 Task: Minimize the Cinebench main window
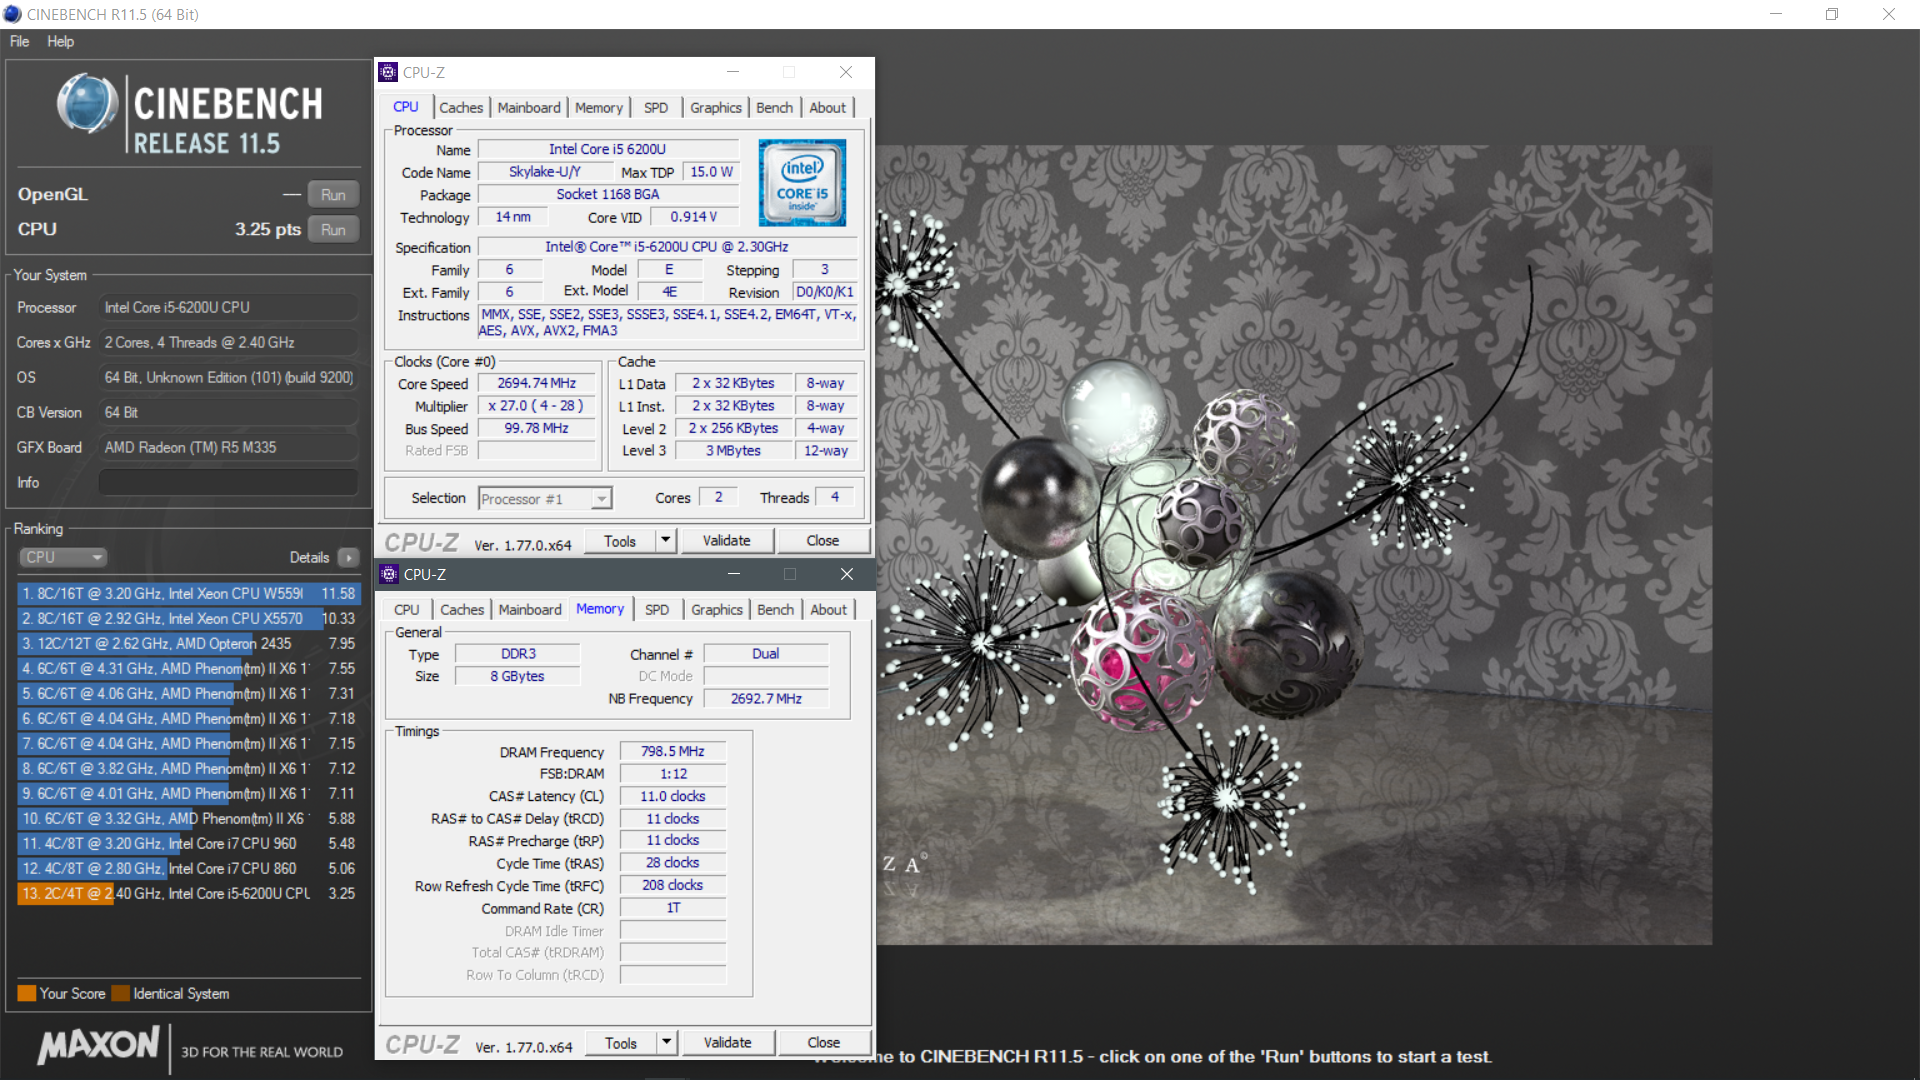tap(1776, 14)
